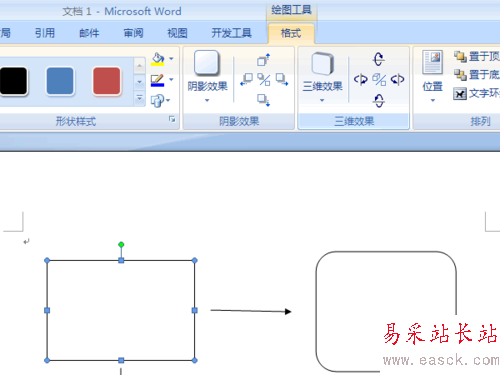The height and width of the screenshot is (375, 500).
Task: Click the 置于底层 send to back button
Action: click(477, 75)
